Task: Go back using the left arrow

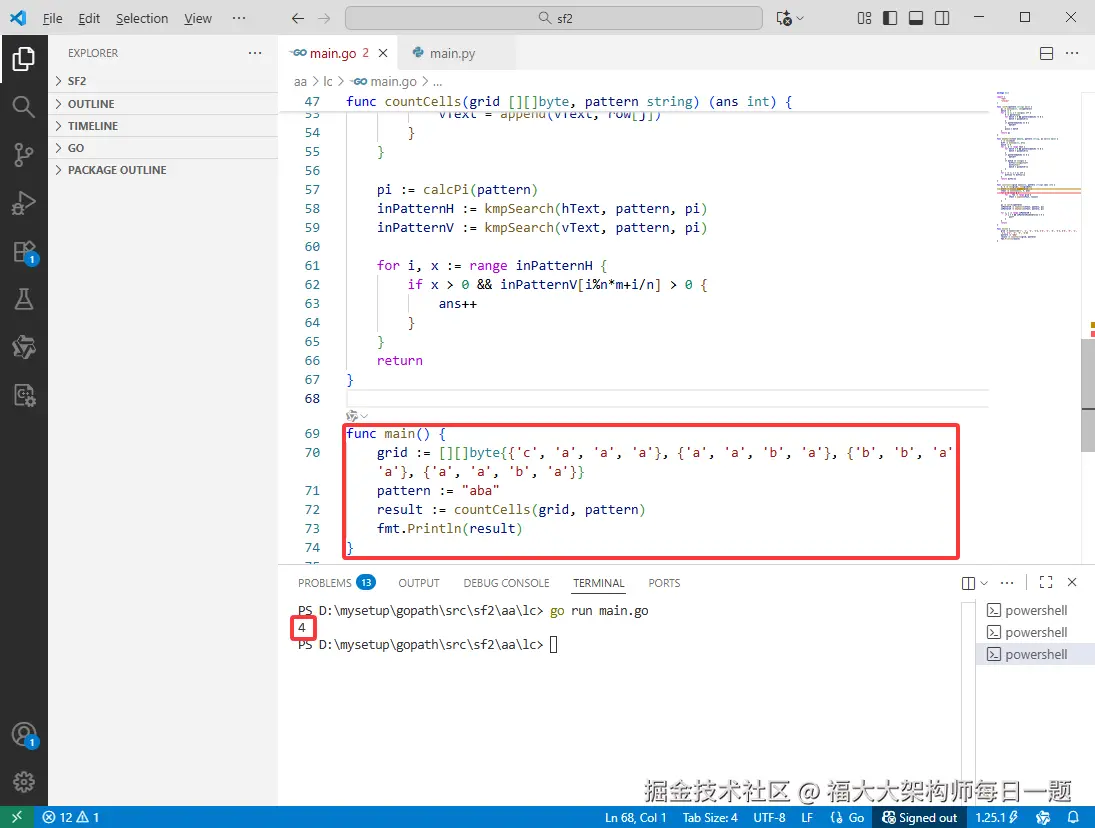Action: [x=298, y=18]
